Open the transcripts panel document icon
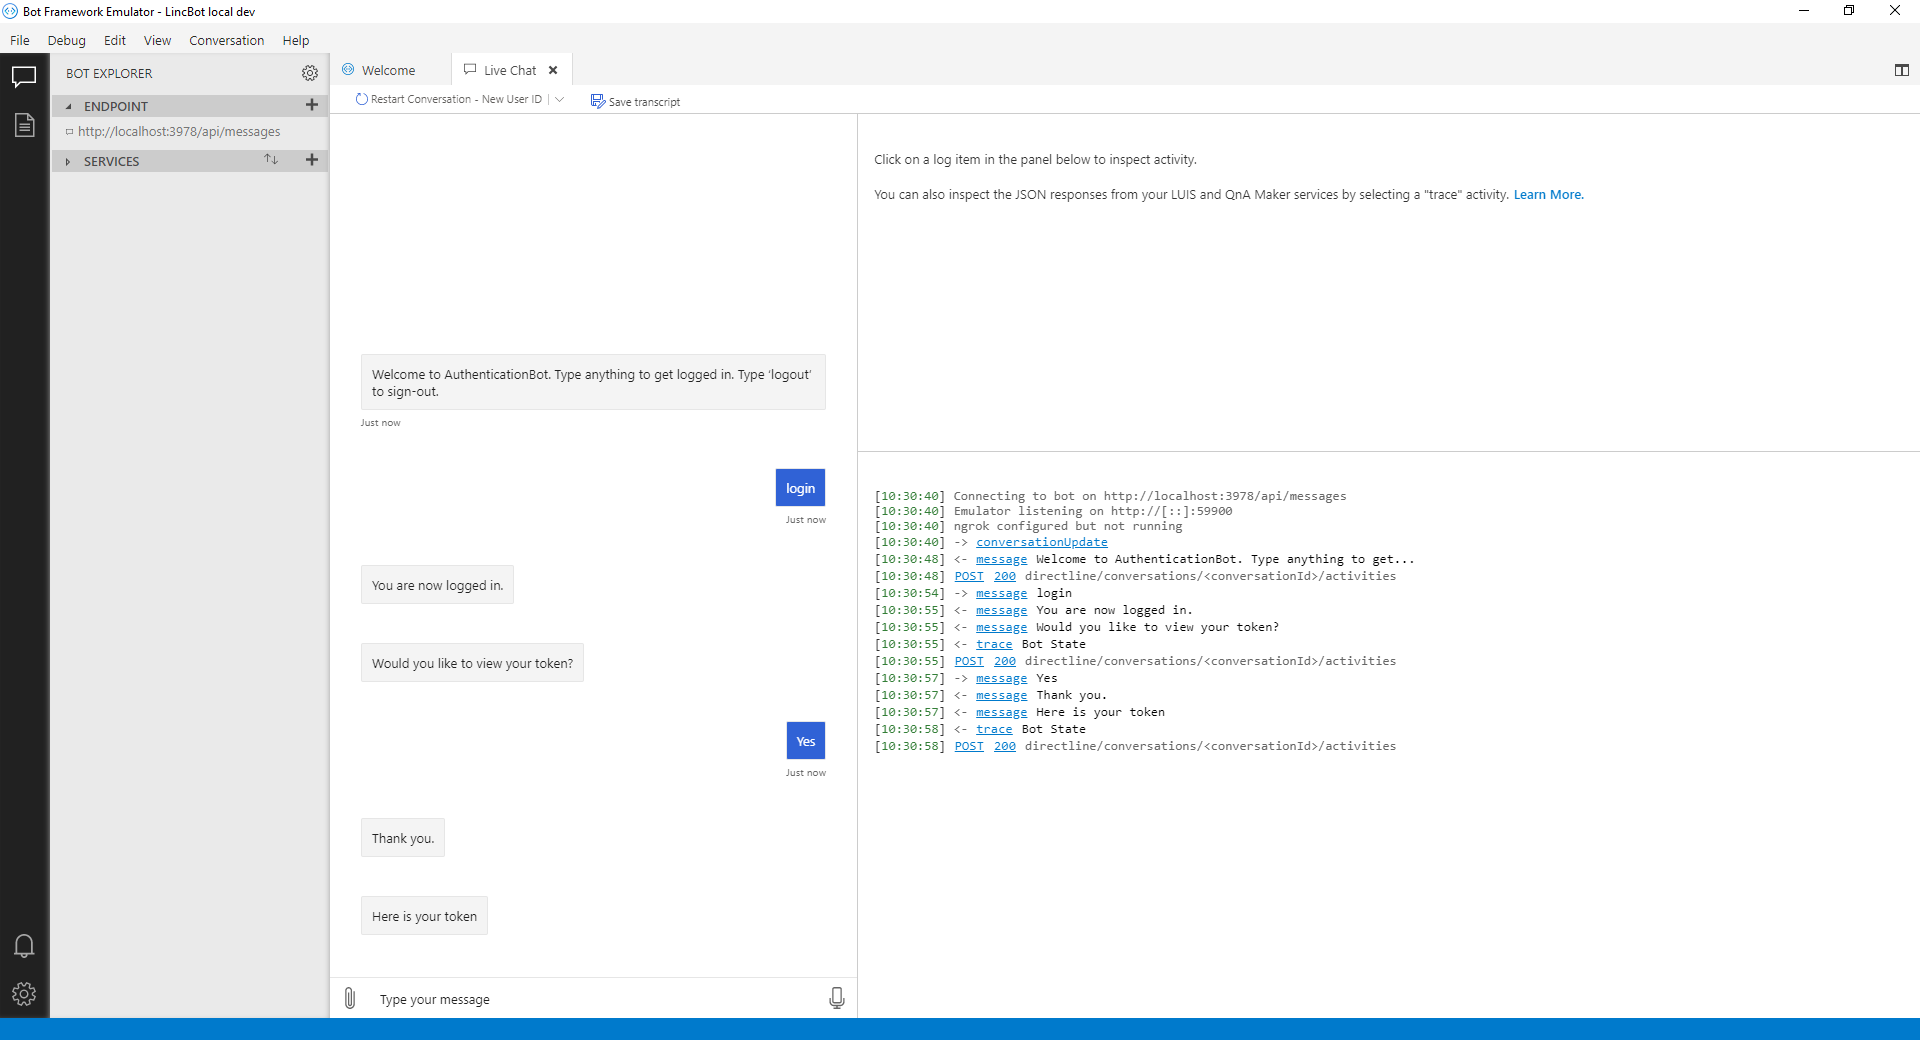 click(23, 125)
